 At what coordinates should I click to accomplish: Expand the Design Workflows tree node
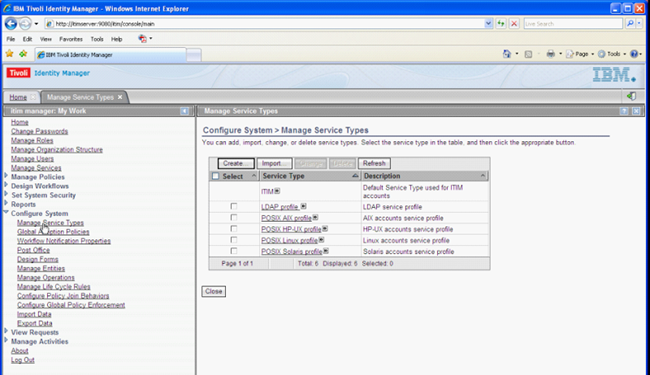pos(6,185)
